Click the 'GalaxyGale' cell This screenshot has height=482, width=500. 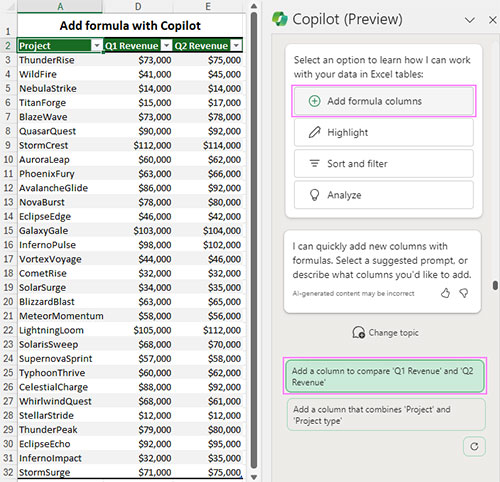coord(60,231)
